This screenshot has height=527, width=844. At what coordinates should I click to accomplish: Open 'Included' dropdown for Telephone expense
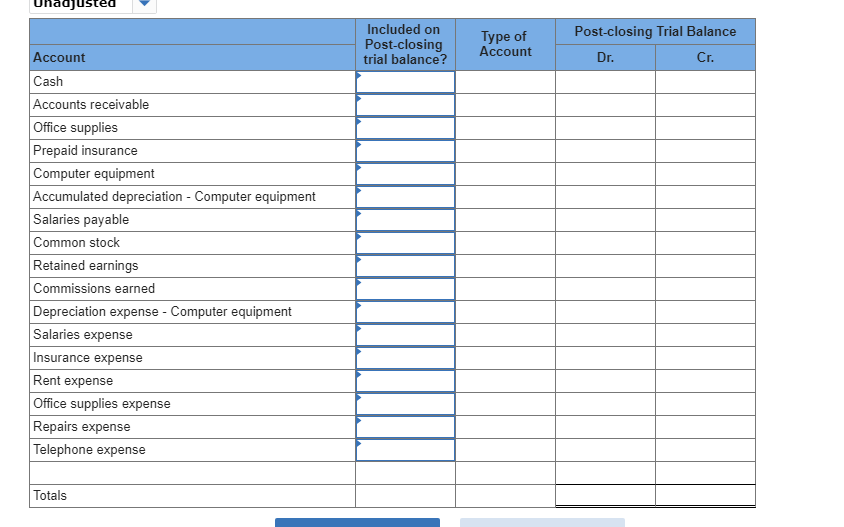point(405,450)
